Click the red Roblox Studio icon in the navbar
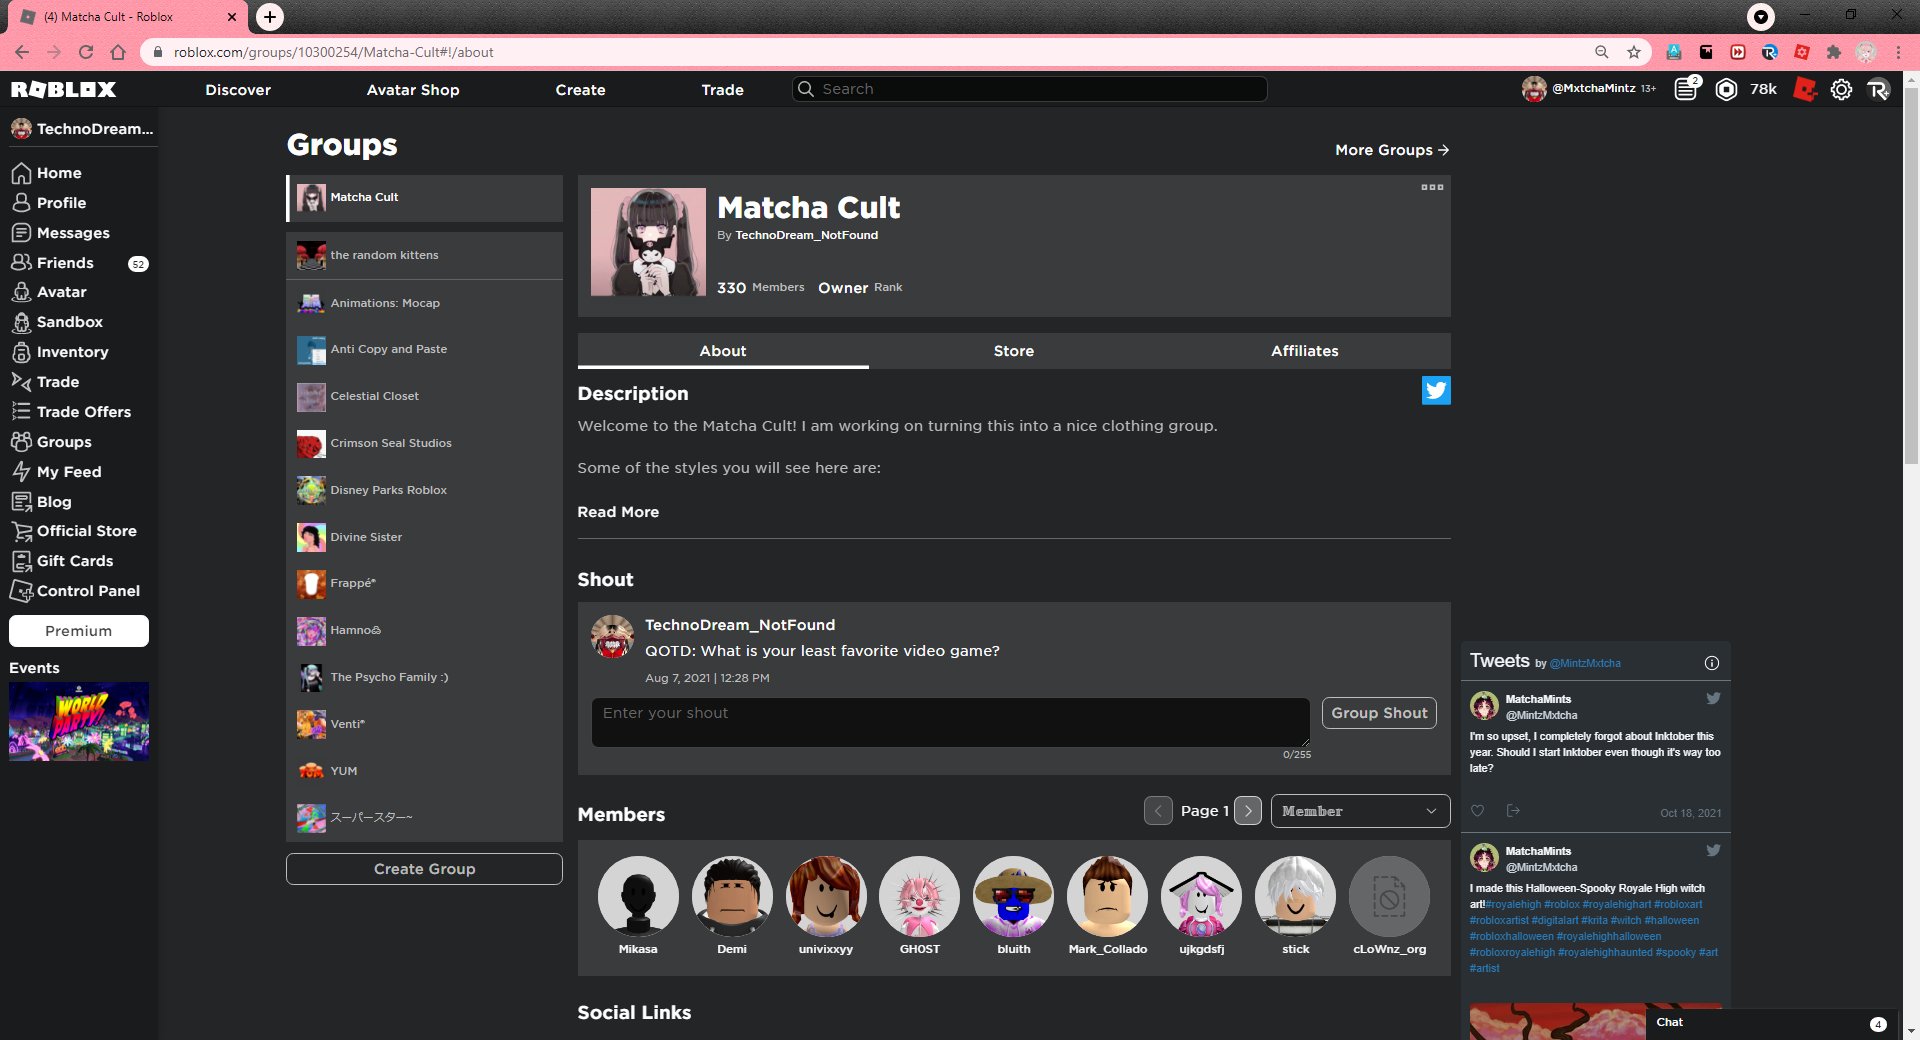The height and width of the screenshot is (1040, 1920). [x=1804, y=89]
